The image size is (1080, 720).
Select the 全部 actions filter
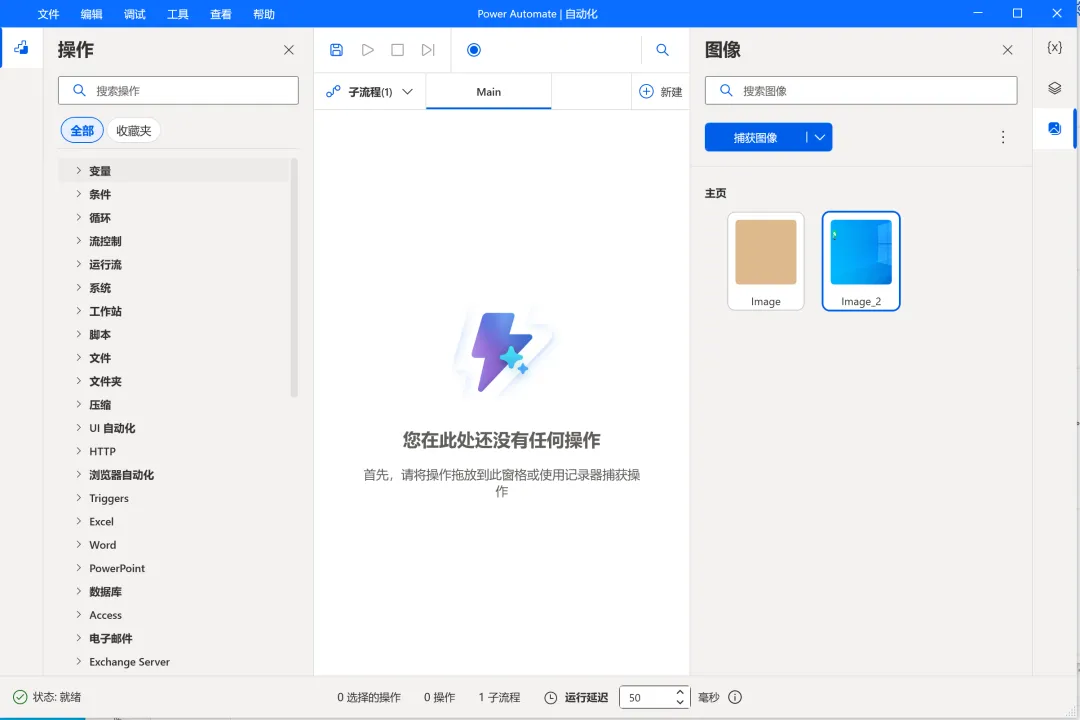click(82, 130)
